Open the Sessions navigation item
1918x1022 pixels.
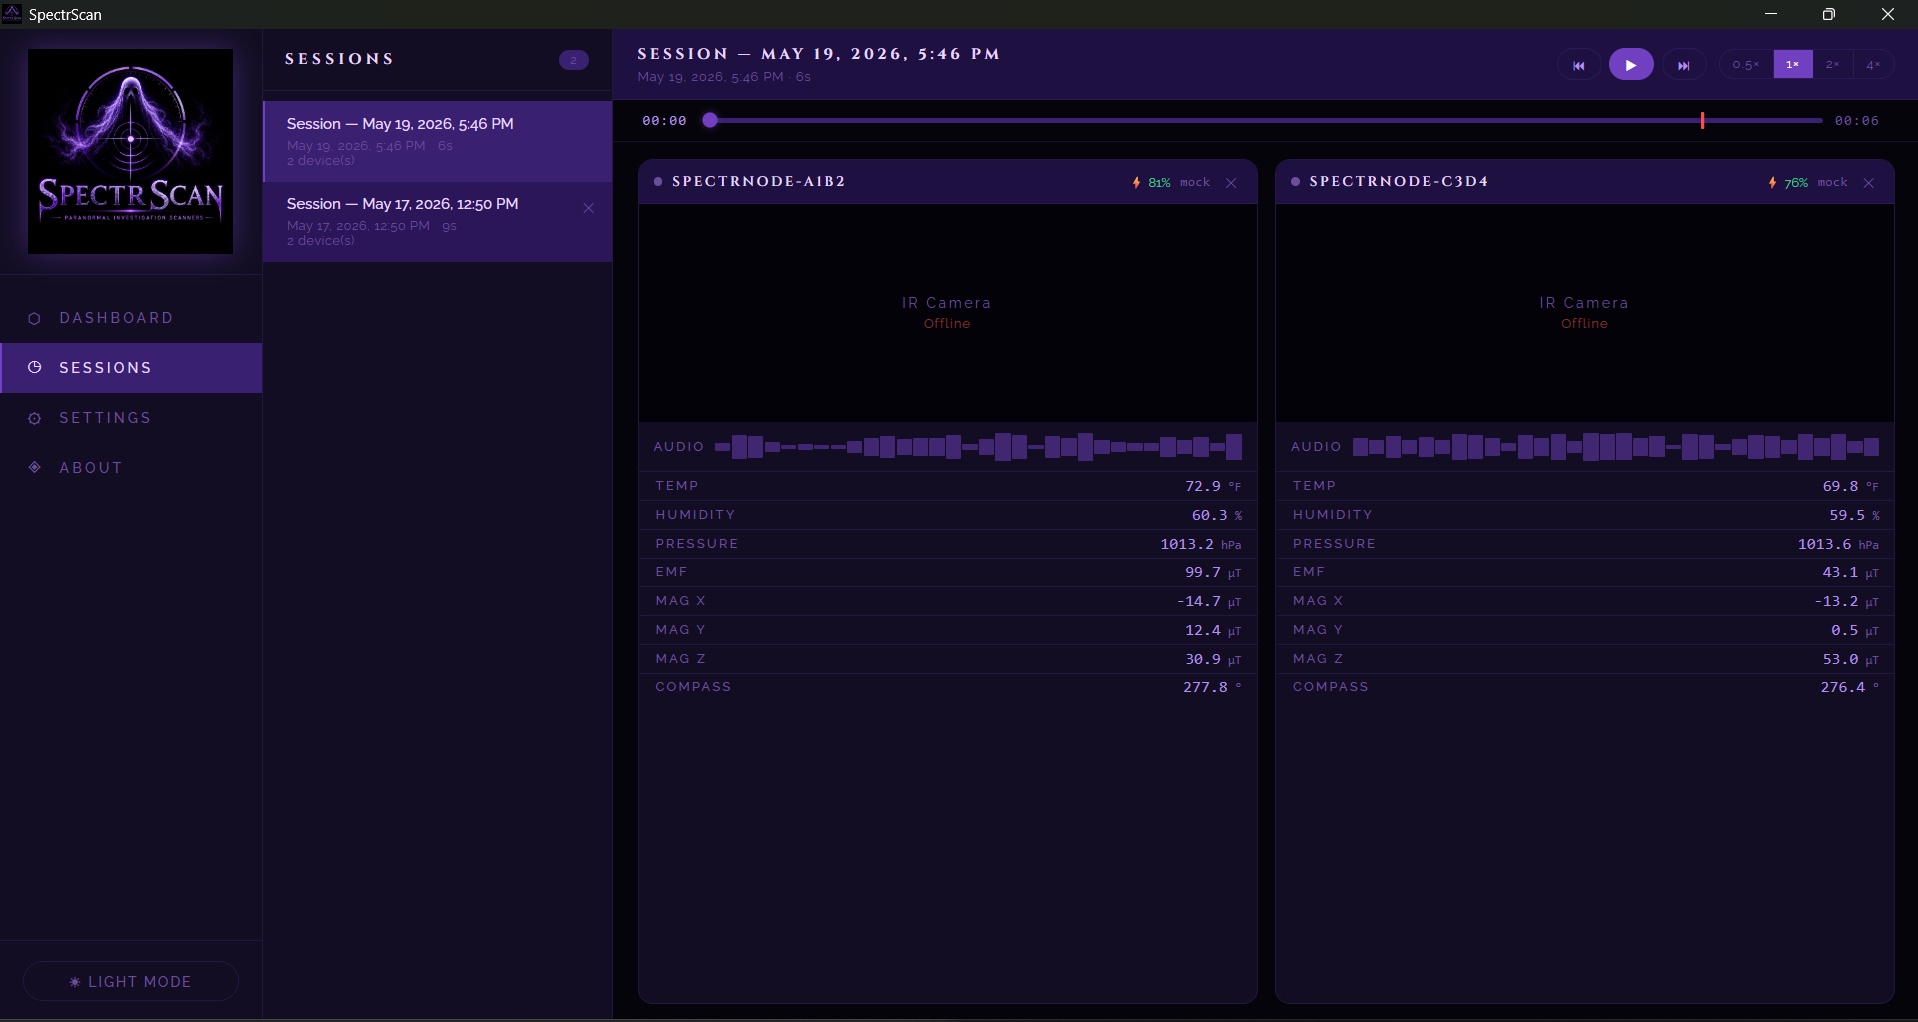(131, 368)
